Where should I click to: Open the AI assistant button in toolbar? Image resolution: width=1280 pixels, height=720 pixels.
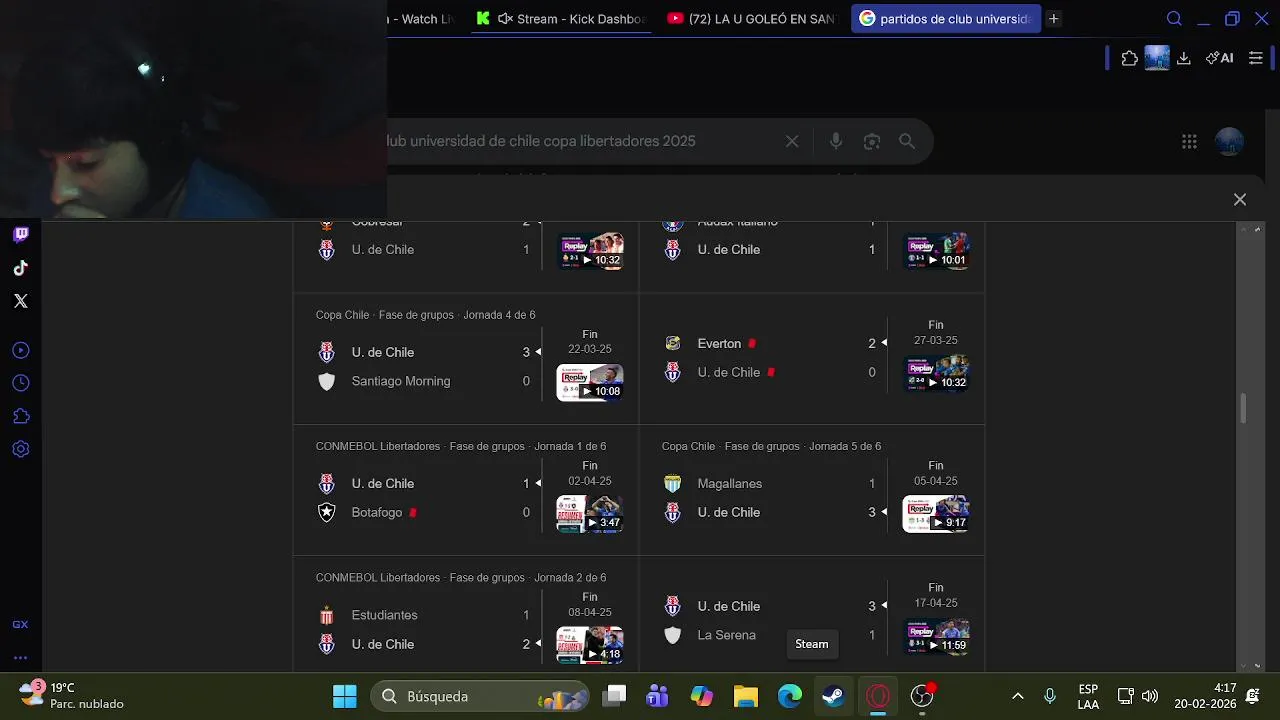pyautogui.click(x=1219, y=58)
